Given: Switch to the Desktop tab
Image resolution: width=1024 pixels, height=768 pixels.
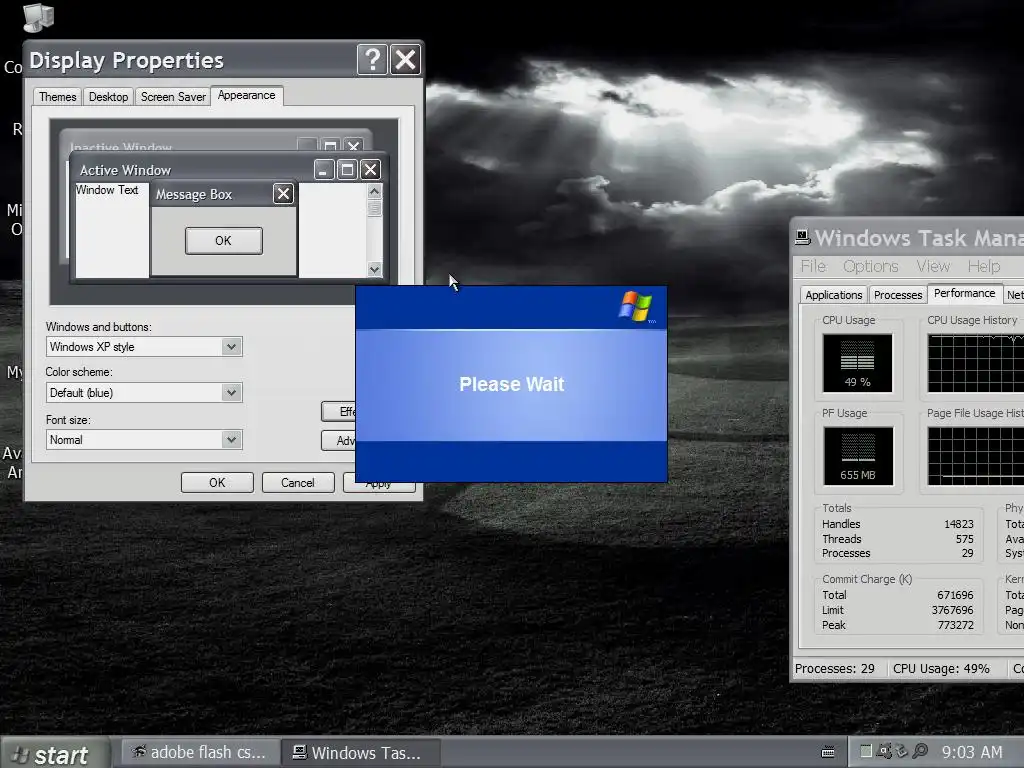Looking at the screenshot, I should 108,97.
